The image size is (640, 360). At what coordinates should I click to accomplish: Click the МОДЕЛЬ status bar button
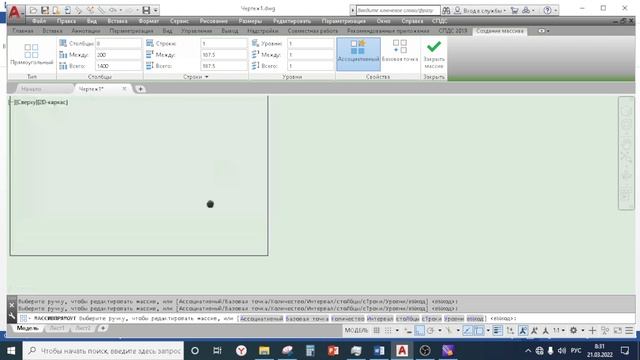coord(356,330)
